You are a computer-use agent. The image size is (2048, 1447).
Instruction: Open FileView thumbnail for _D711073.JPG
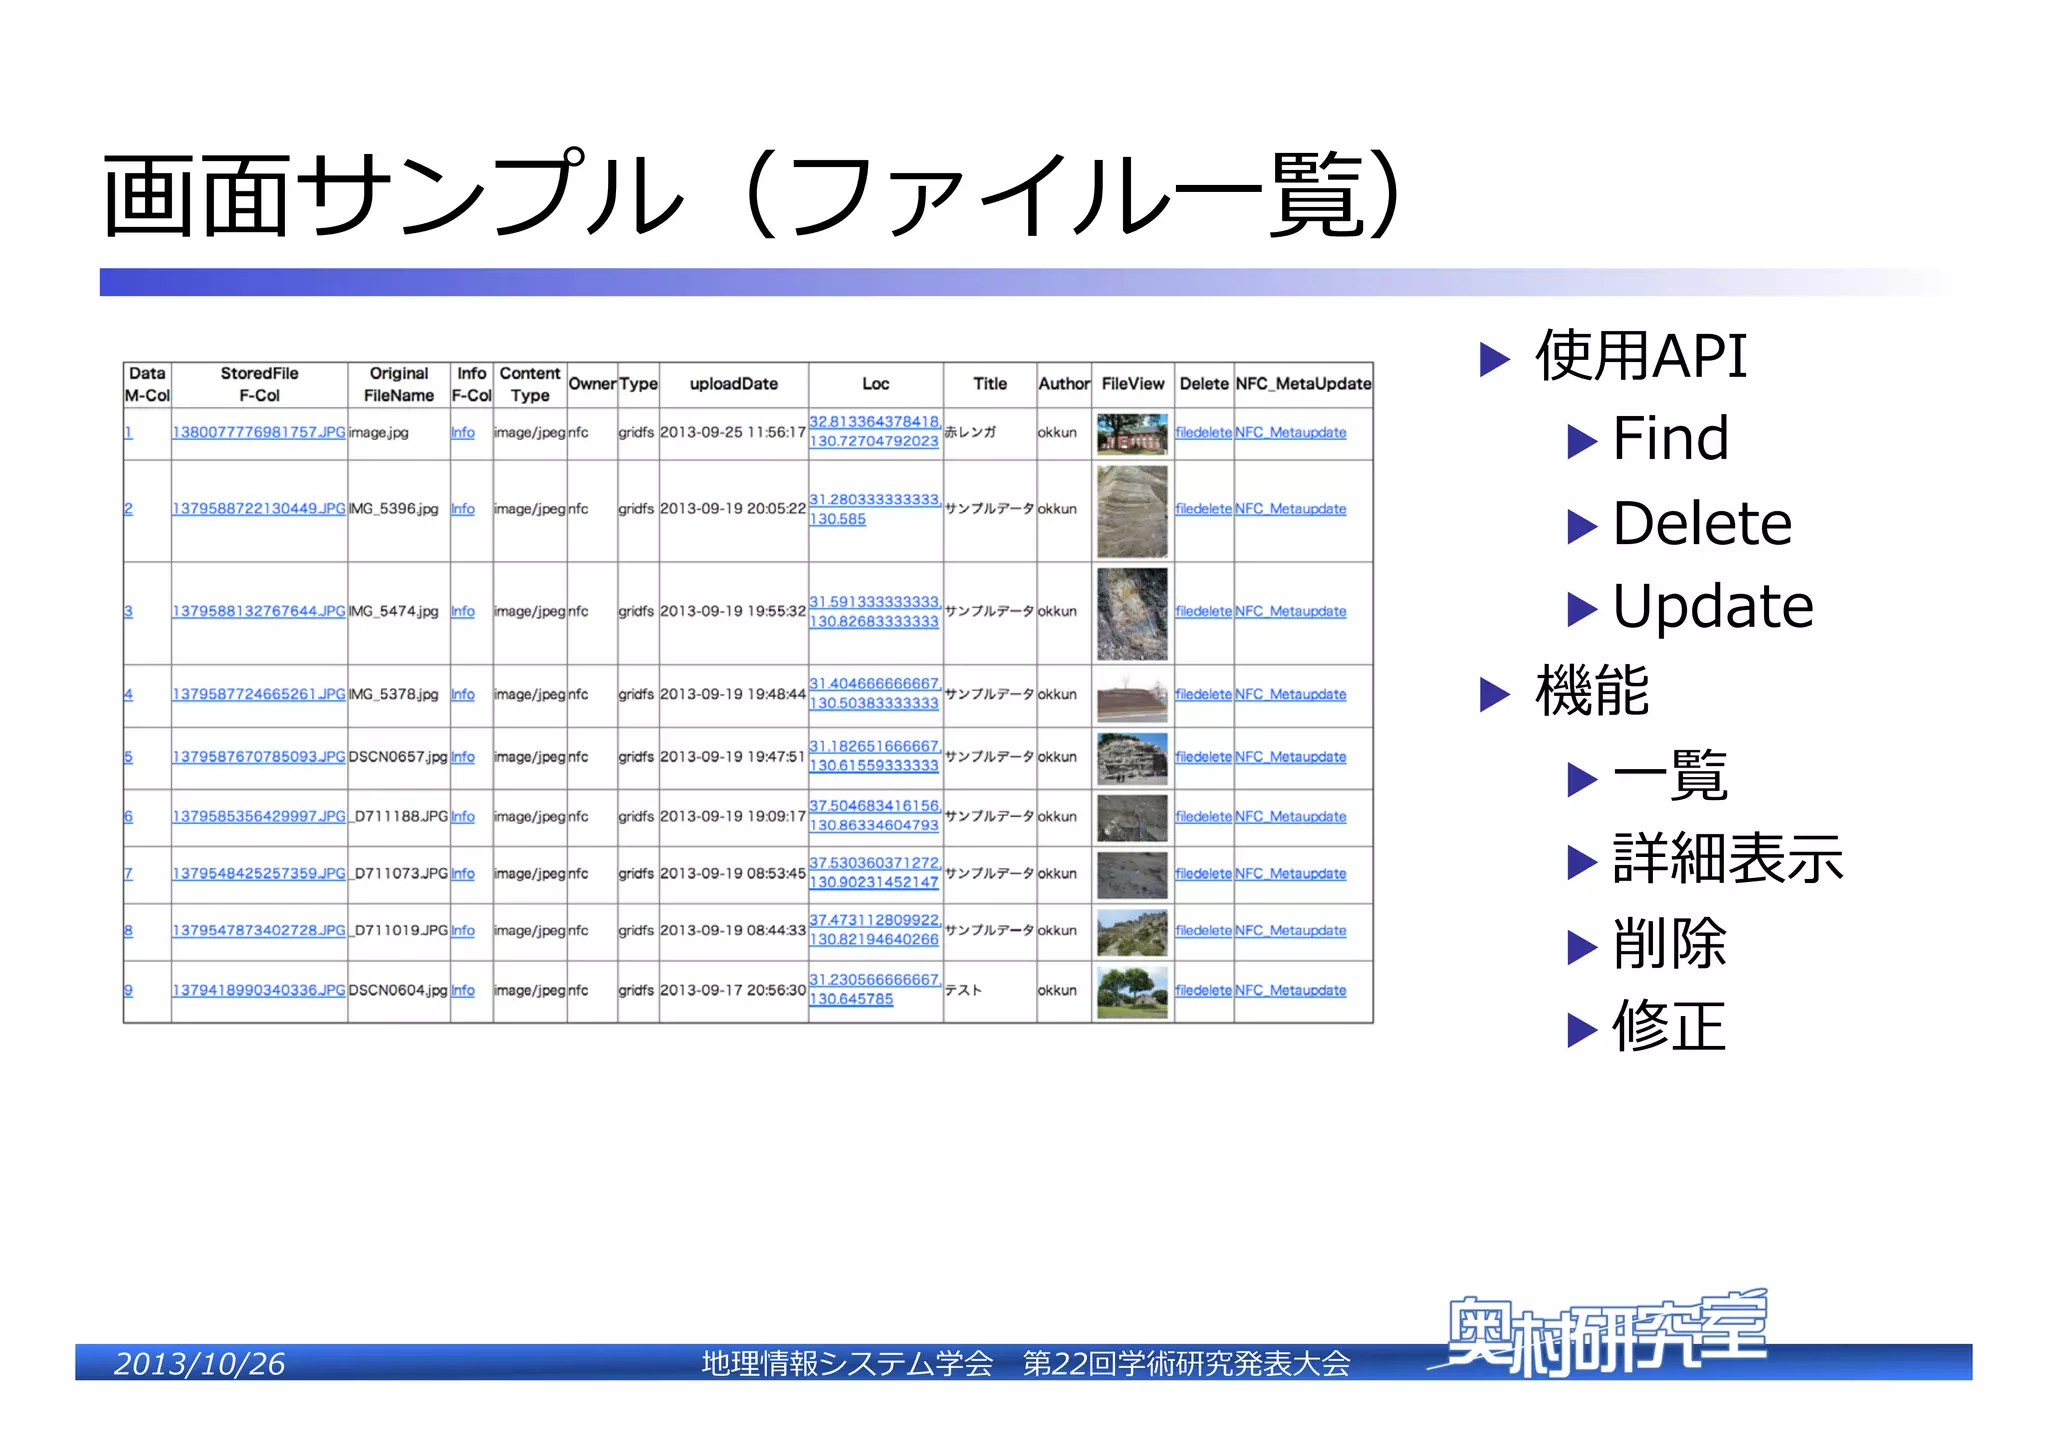click(1132, 875)
